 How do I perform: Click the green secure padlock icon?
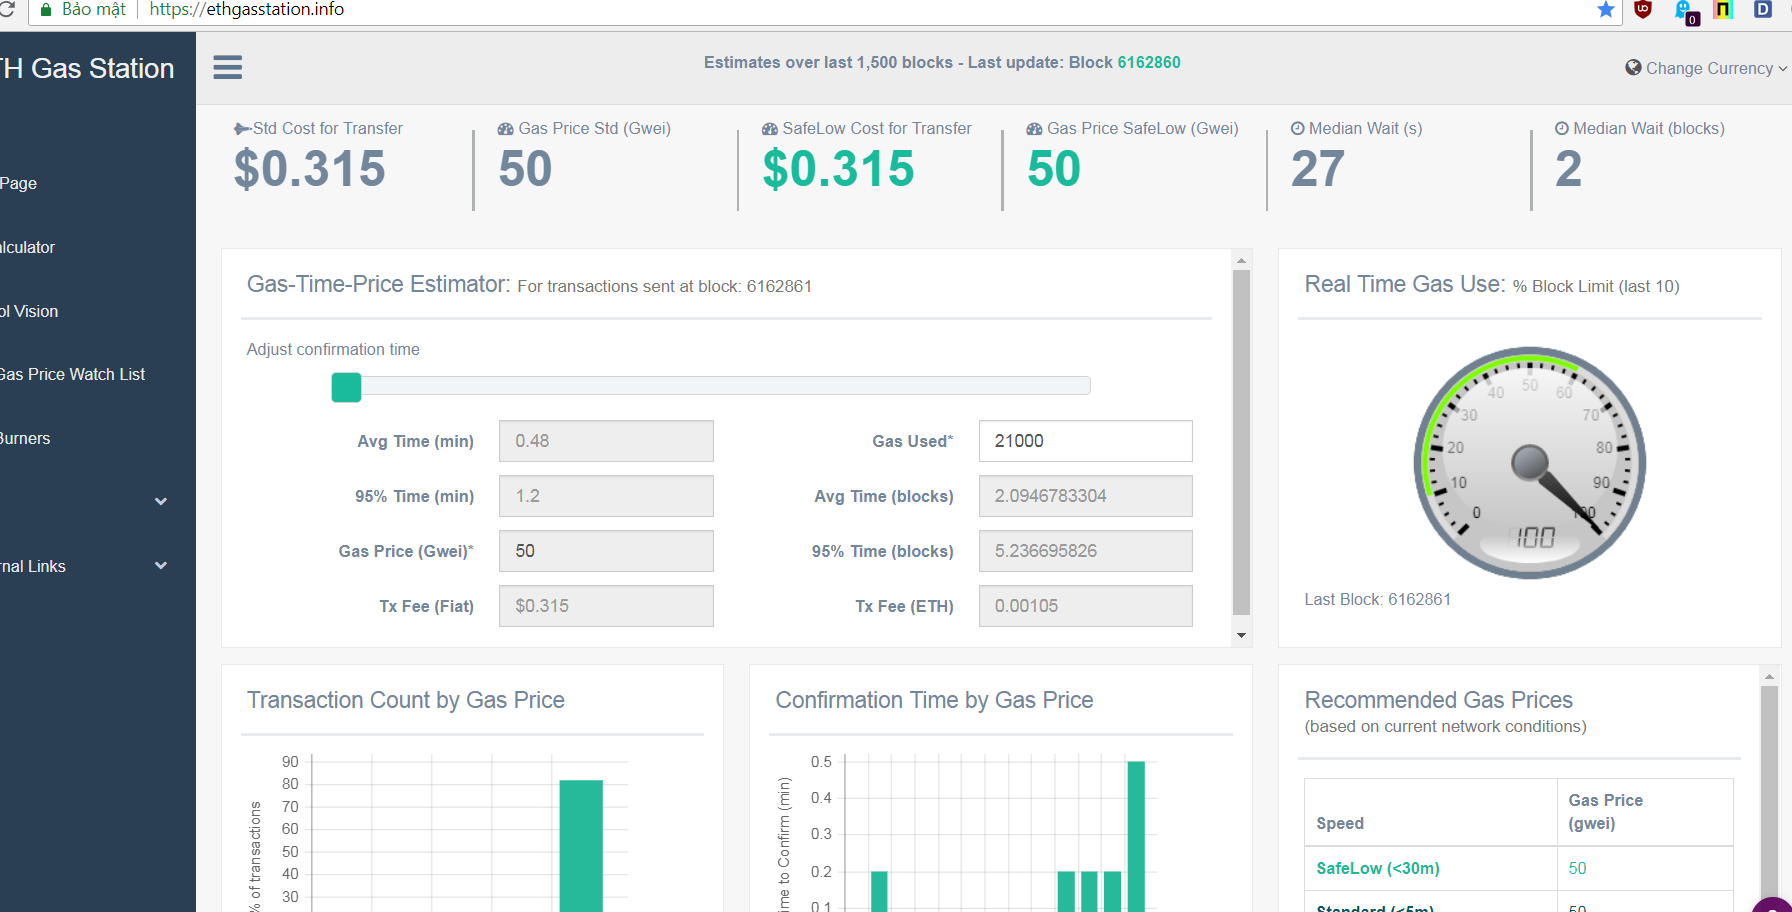46,10
